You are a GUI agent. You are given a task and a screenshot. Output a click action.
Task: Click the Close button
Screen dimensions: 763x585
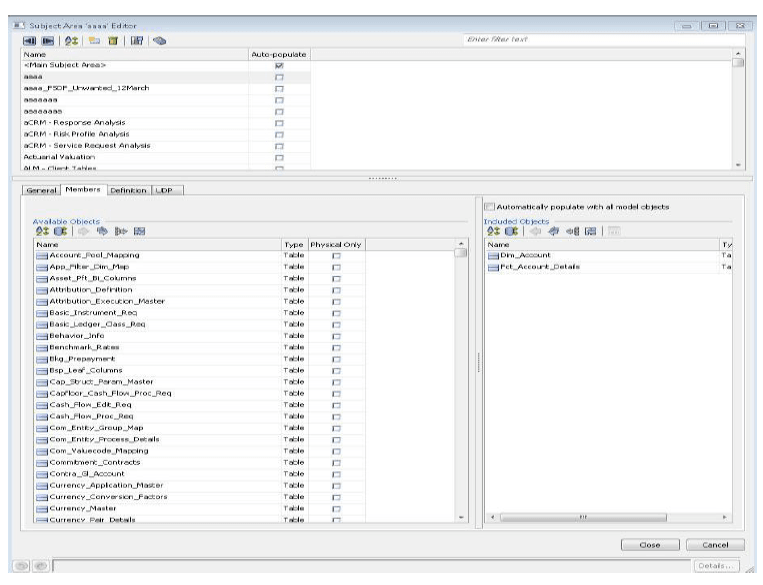(650, 545)
